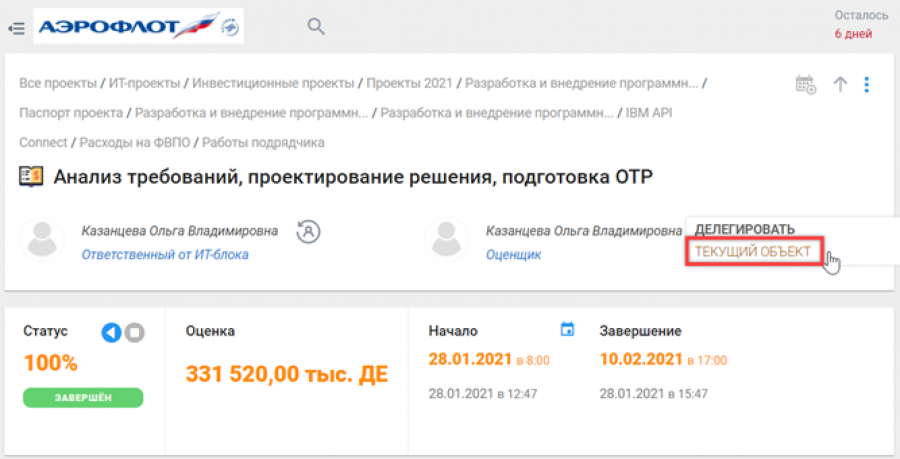Open the three-dot more options menu

tap(867, 85)
